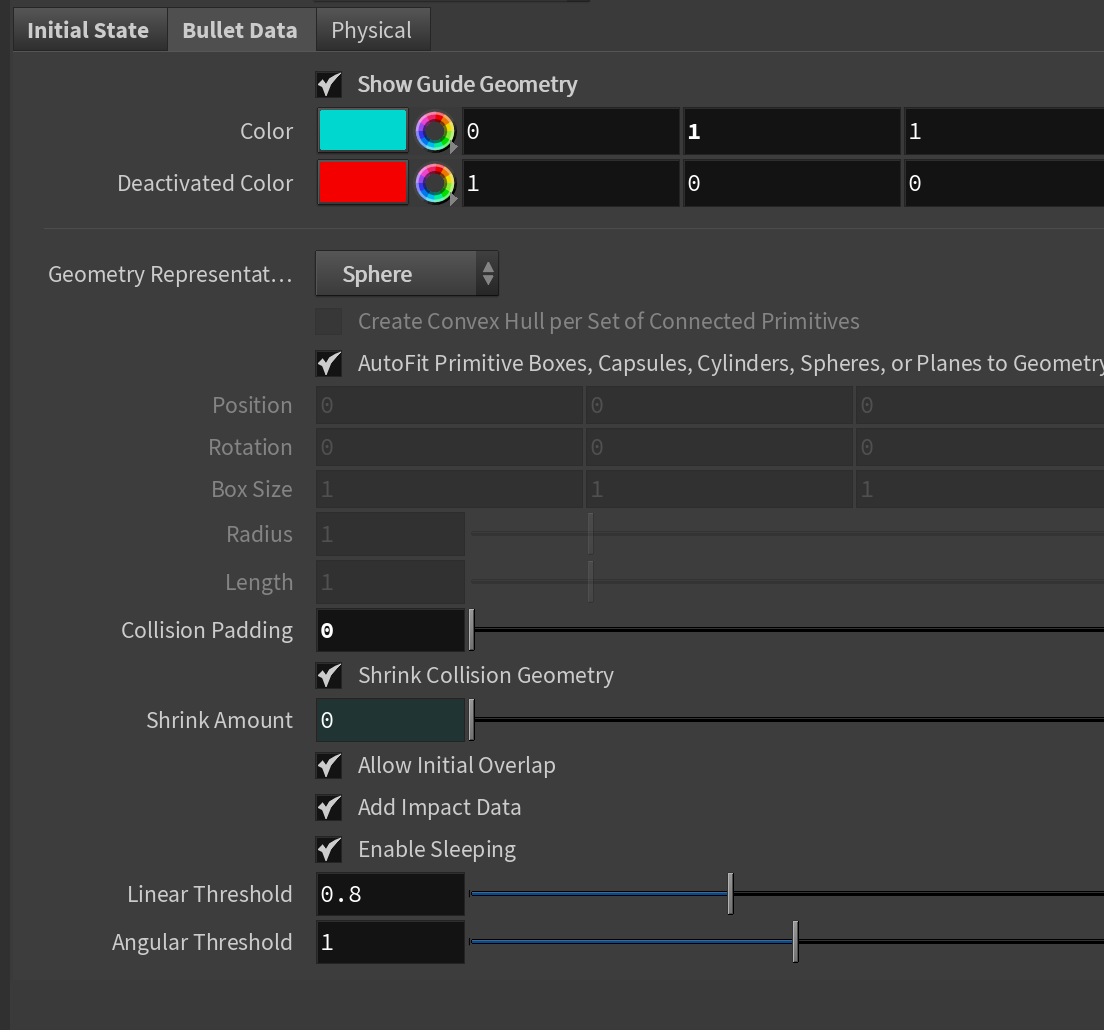
Task: Click the Length value field
Action: tap(390, 582)
